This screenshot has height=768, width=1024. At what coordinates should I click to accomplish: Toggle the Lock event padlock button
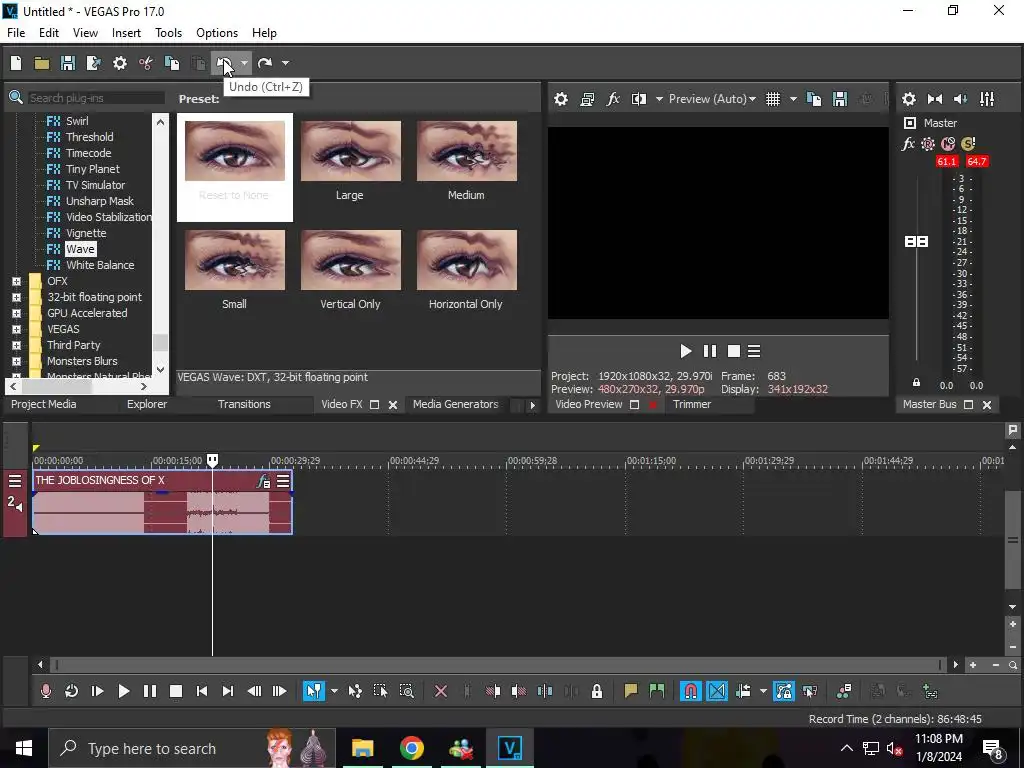click(596, 691)
